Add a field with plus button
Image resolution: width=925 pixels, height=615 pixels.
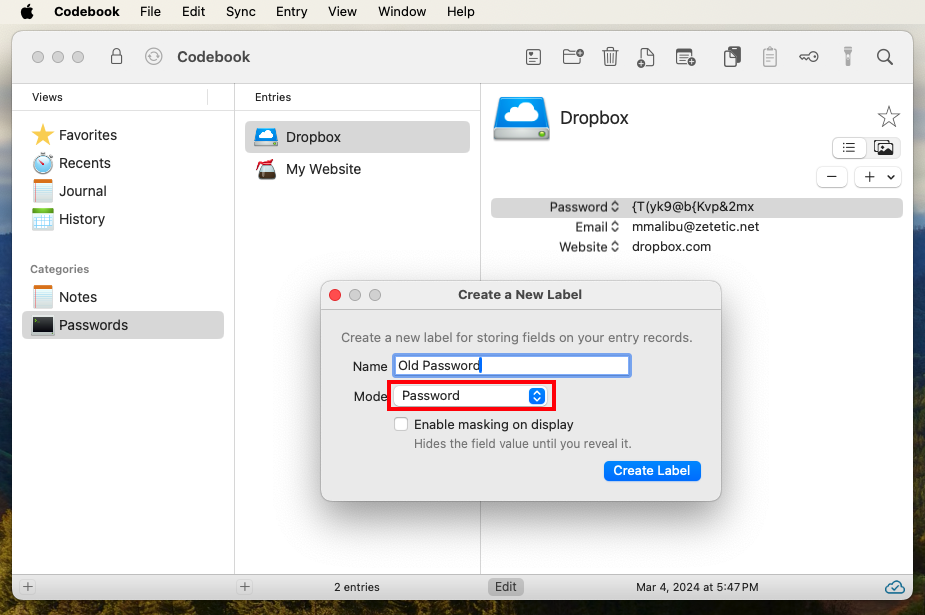(x=869, y=177)
